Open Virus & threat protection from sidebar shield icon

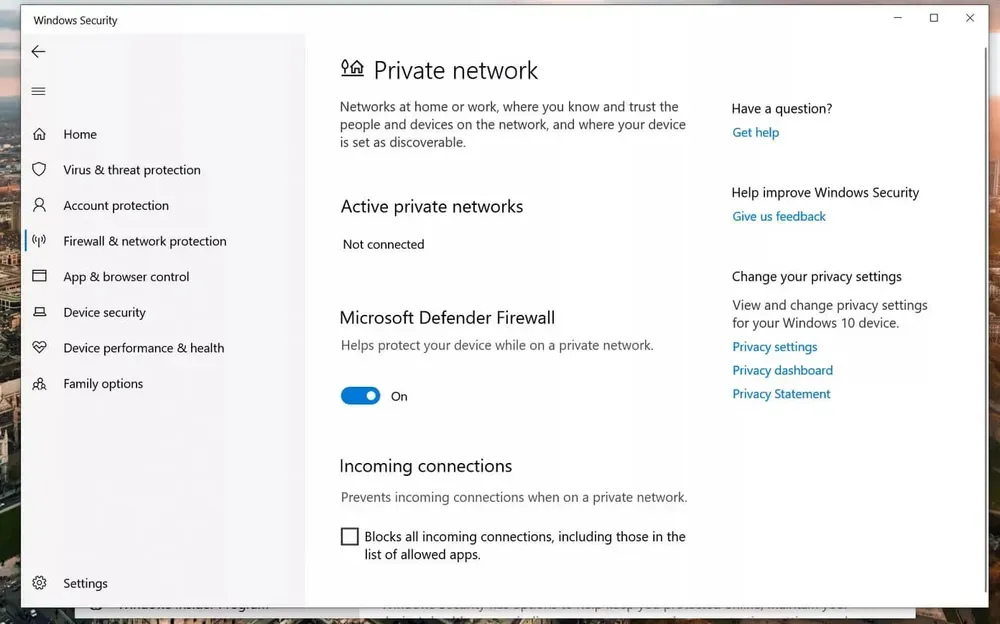click(x=40, y=169)
